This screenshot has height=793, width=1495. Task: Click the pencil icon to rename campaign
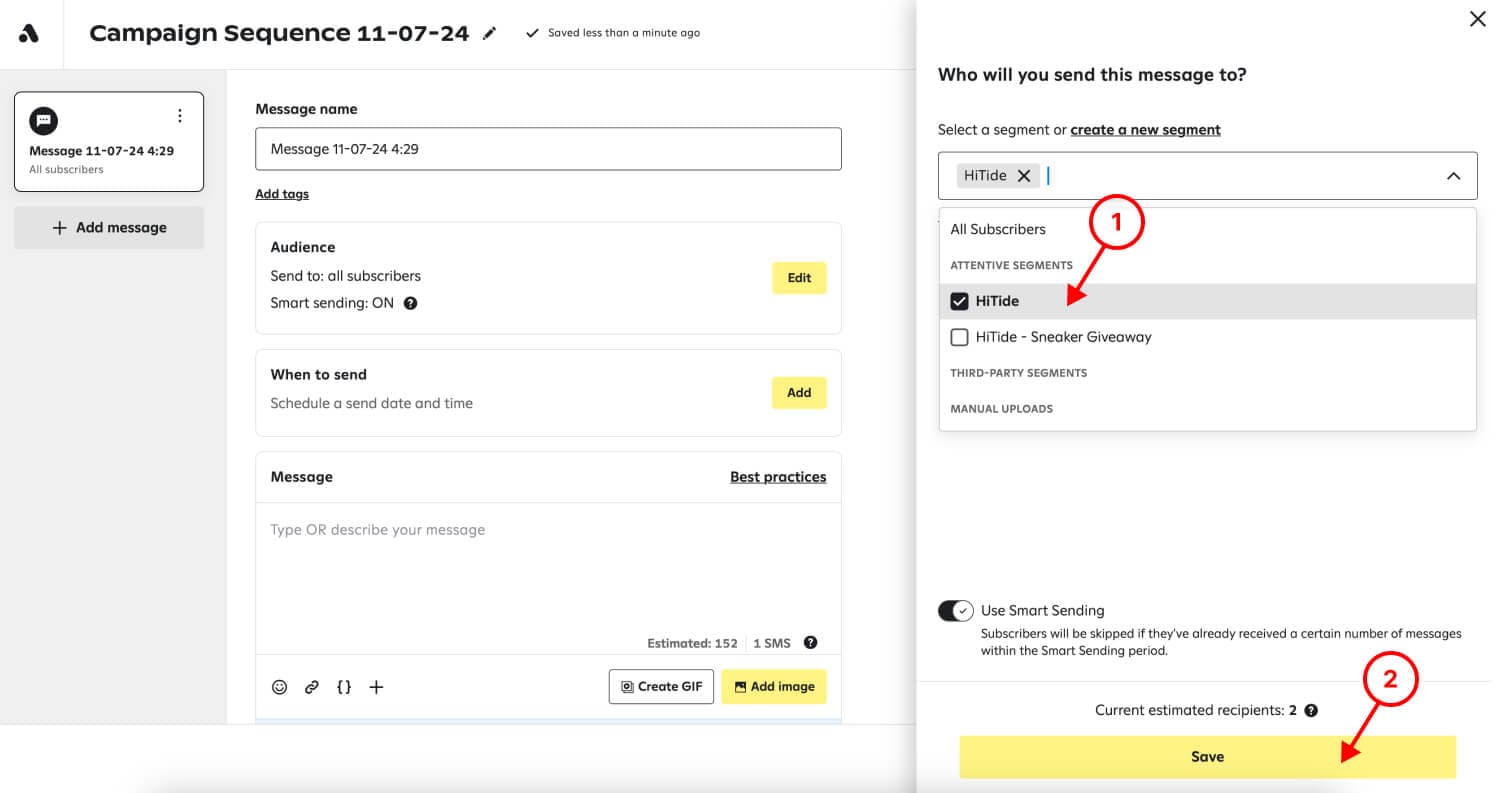pos(489,33)
